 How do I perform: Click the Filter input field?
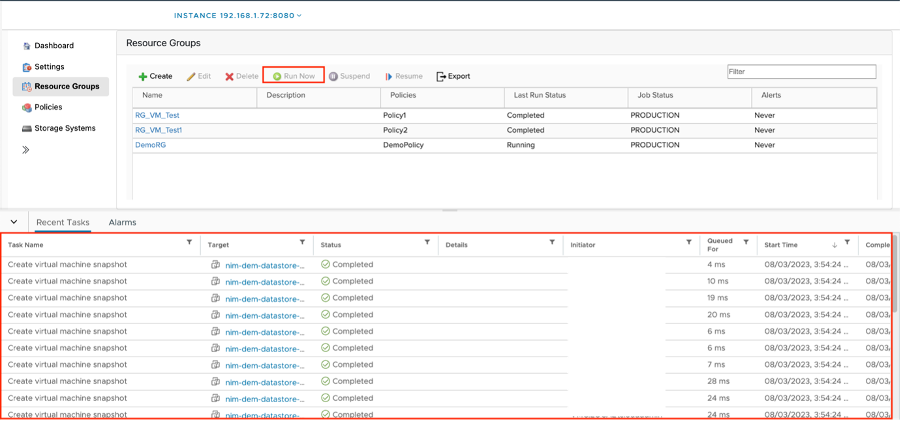point(801,72)
